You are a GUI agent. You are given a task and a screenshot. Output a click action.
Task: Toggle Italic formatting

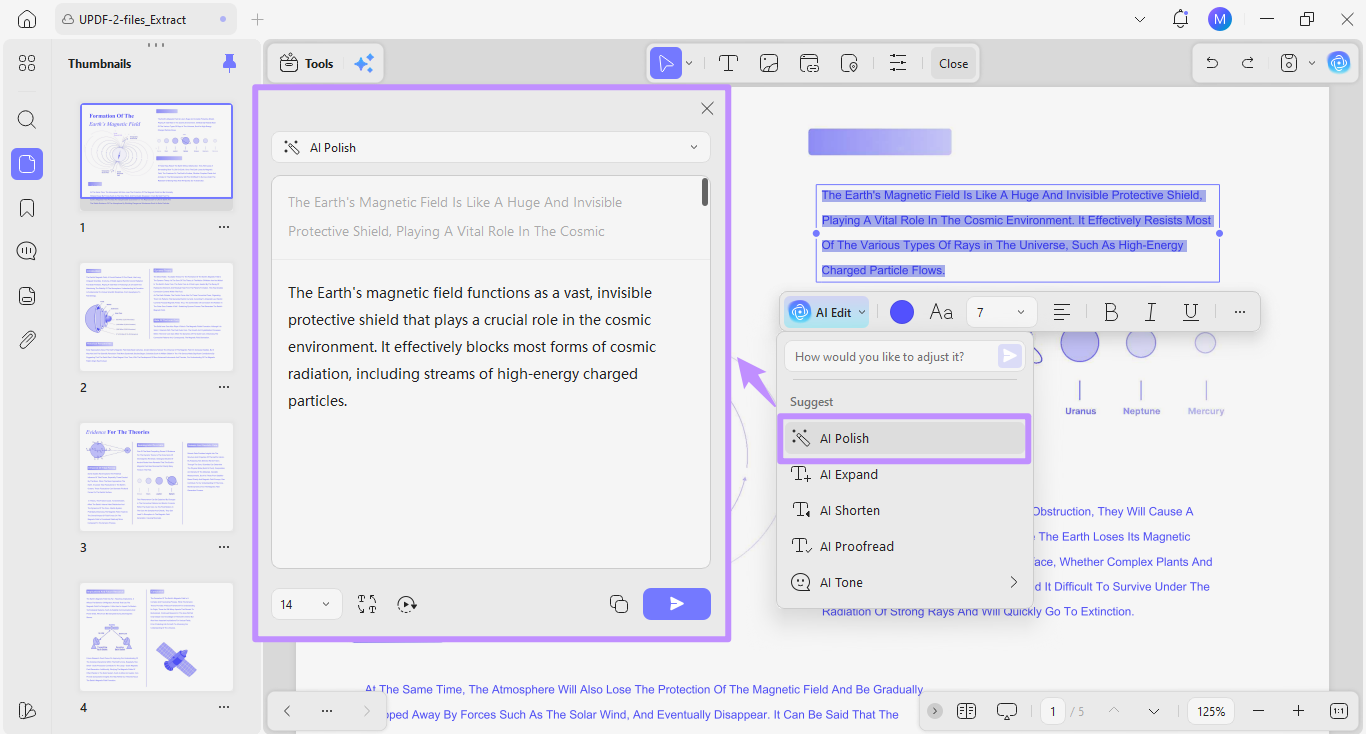[1150, 313]
